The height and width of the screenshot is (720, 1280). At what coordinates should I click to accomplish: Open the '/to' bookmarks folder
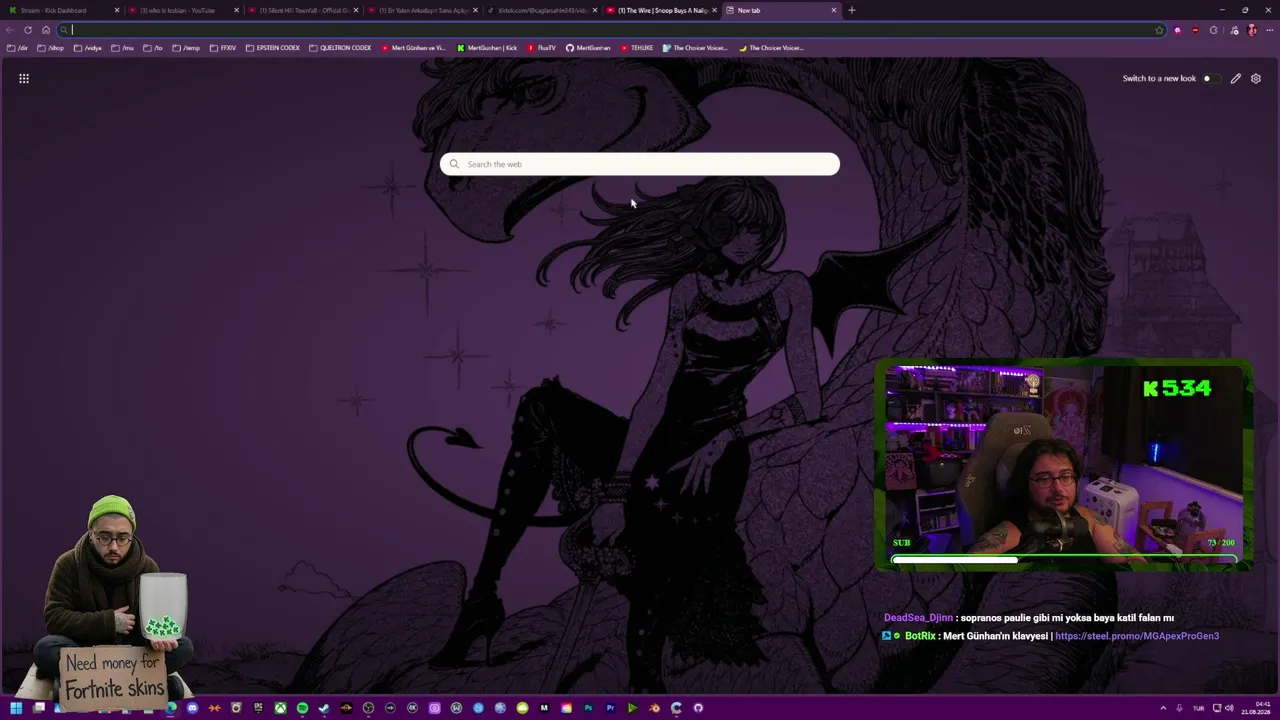[153, 48]
